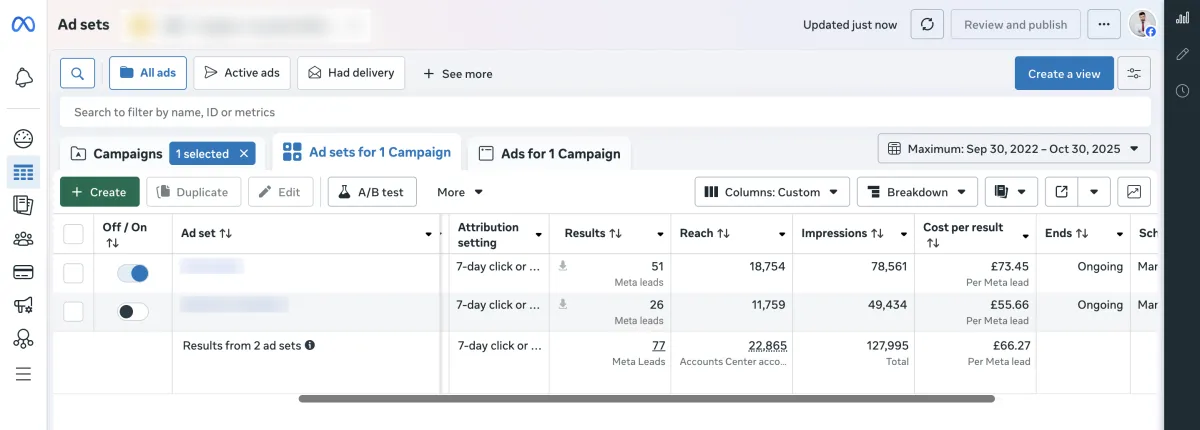The image size is (1200, 430).
Task: Click the charts view icon
Action: 1134,192
